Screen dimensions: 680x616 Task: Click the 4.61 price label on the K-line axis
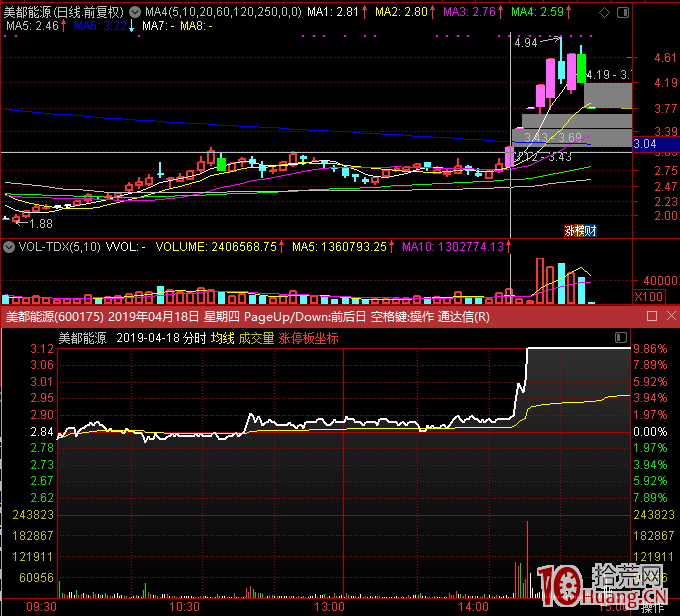tap(665, 58)
